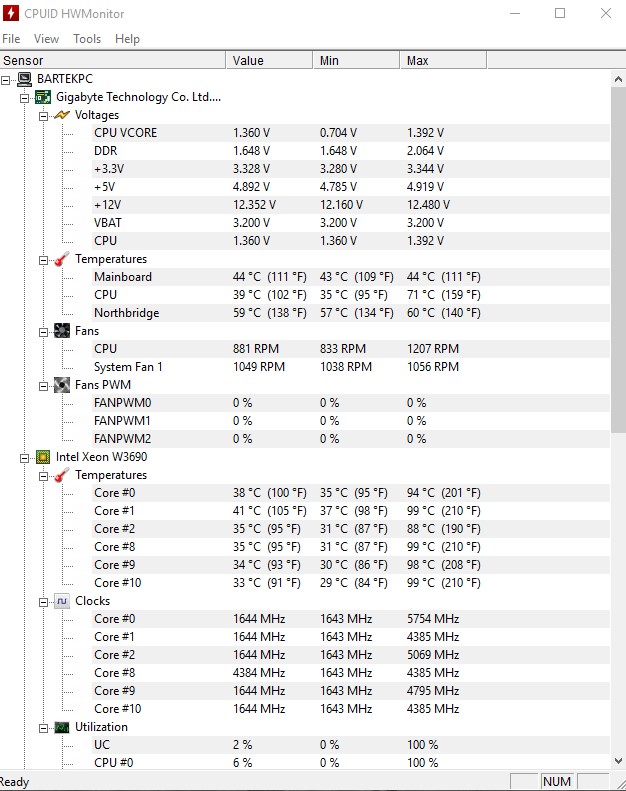This screenshot has height=791, width=626.
Task: Click the Gigabyte motherboard chip icon
Action: [x=43, y=97]
